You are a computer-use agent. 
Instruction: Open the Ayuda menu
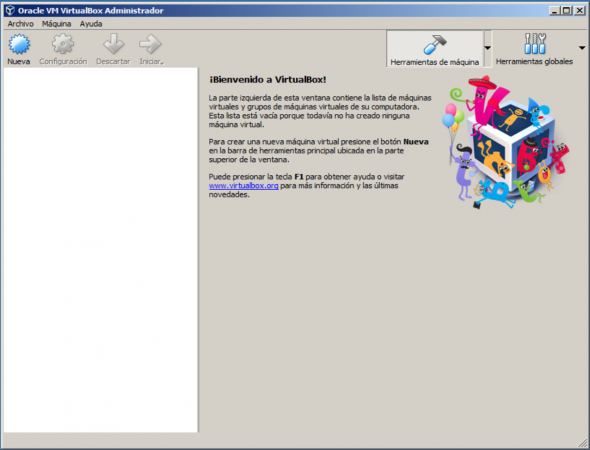[x=91, y=24]
